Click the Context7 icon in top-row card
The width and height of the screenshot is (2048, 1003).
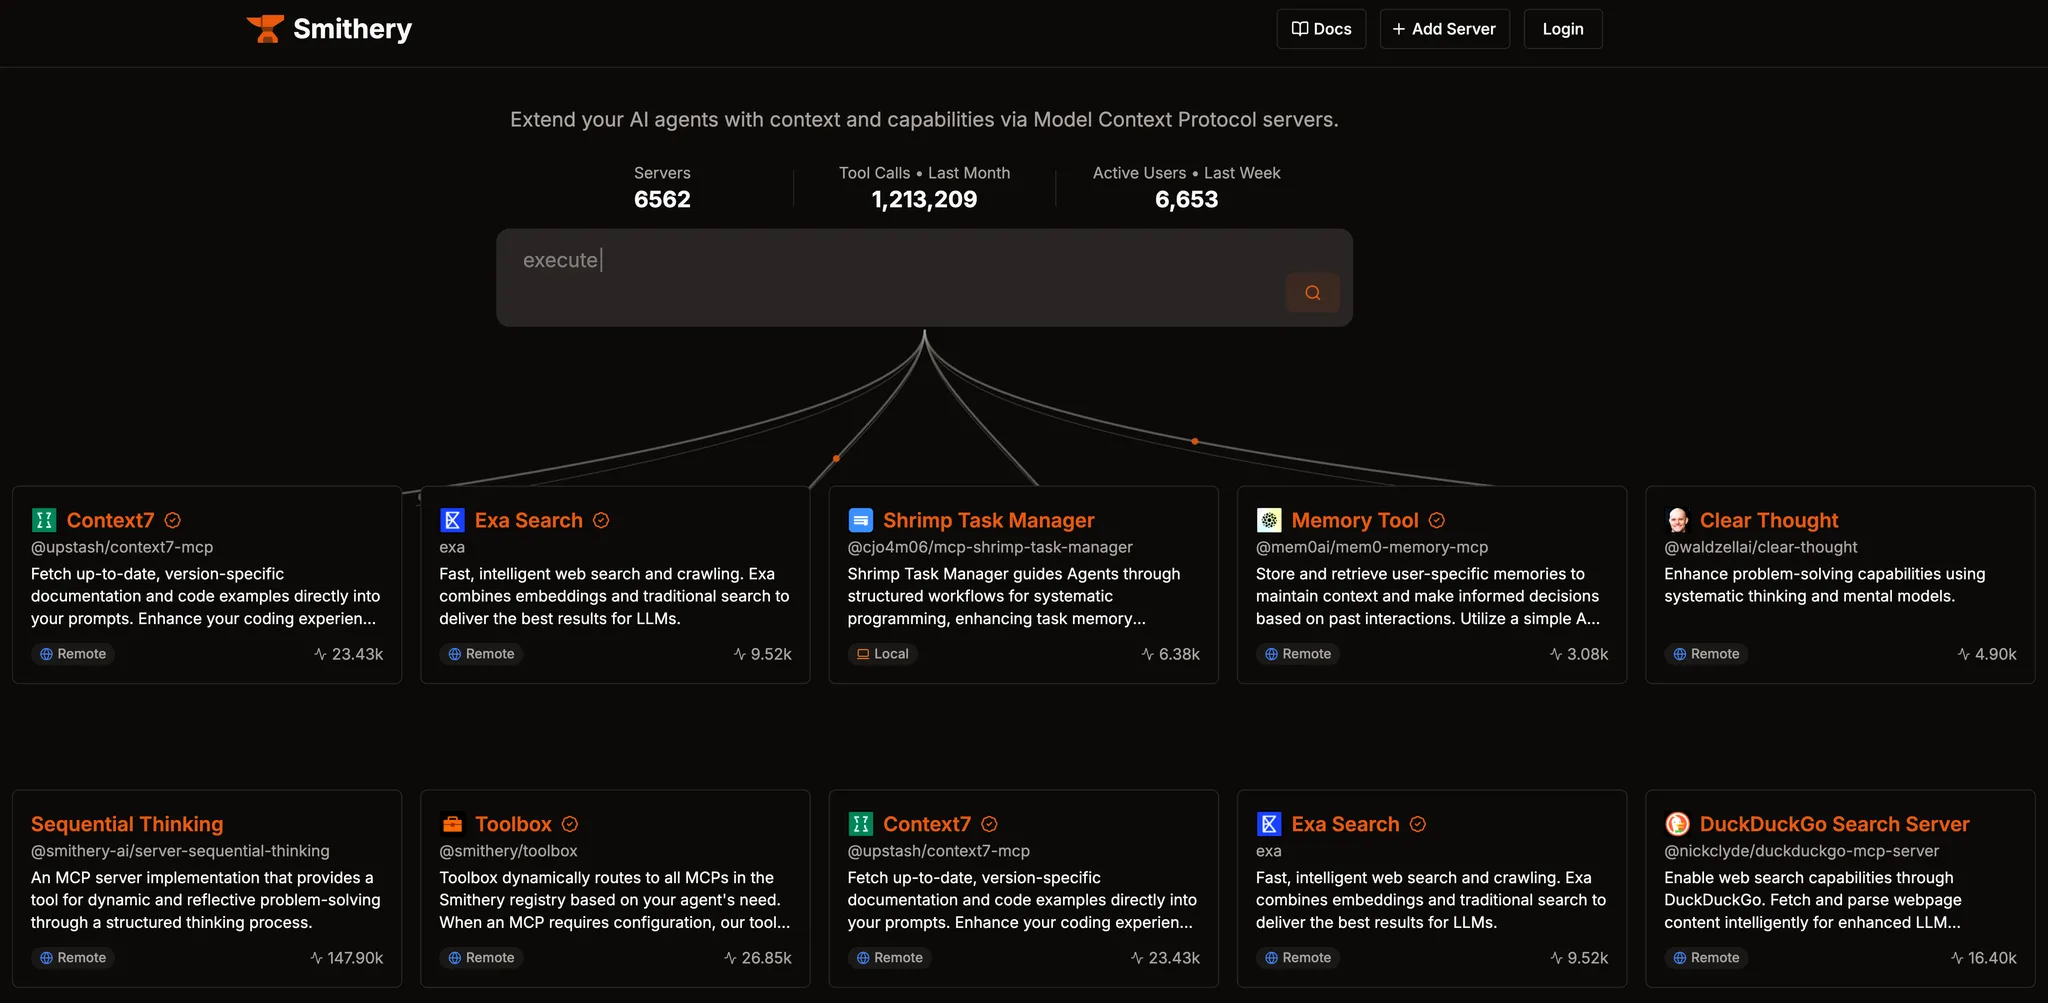[44, 520]
